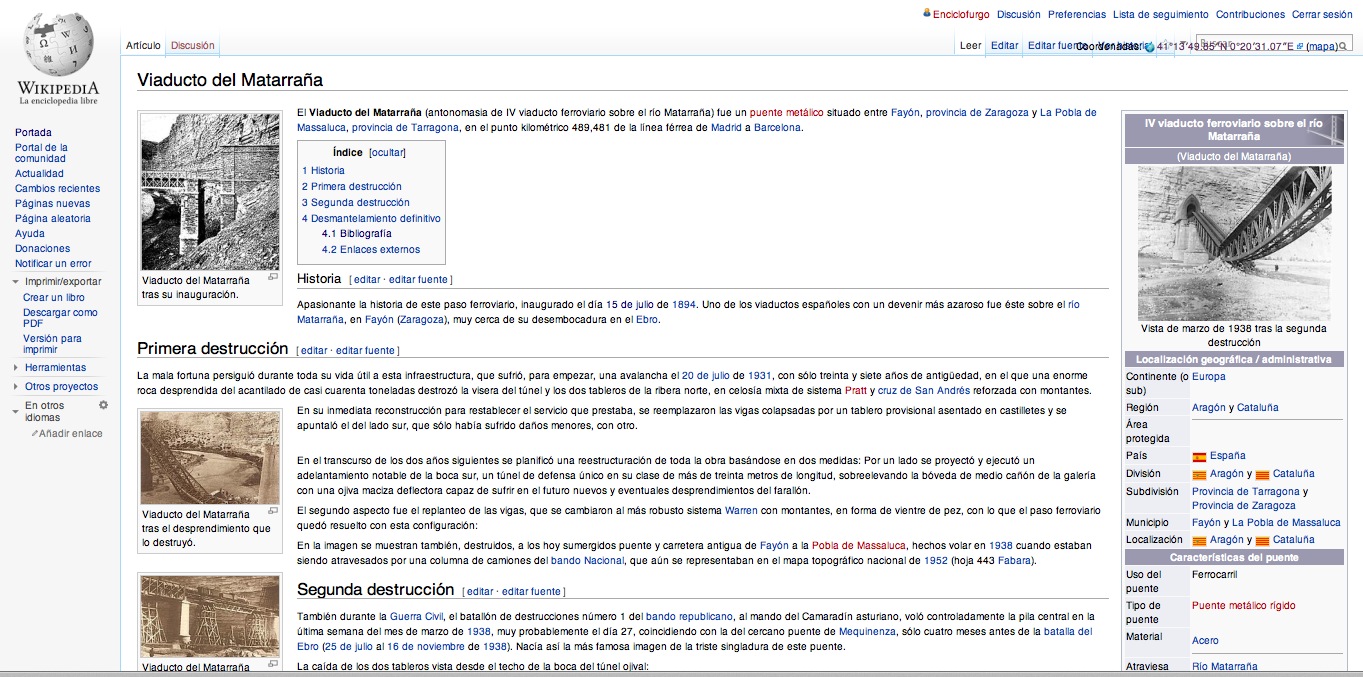Open Preferencias in the user menu

[1077, 14]
